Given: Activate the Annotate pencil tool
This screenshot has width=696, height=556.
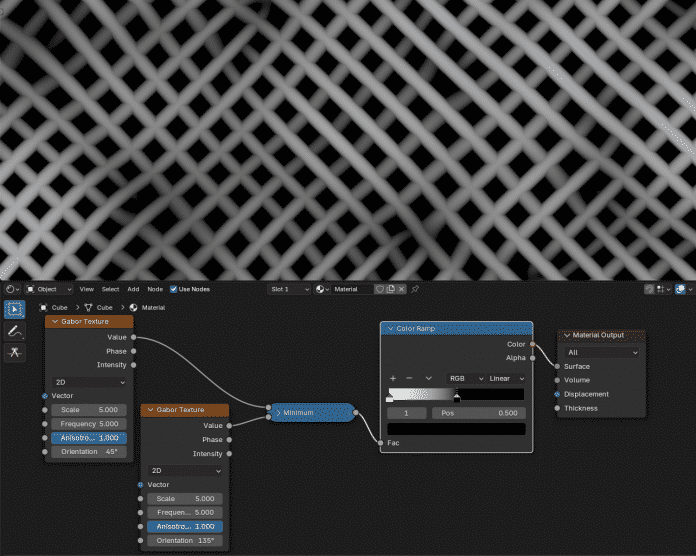Looking at the screenshot, I should pyautogui.click(x=15, y=331).
